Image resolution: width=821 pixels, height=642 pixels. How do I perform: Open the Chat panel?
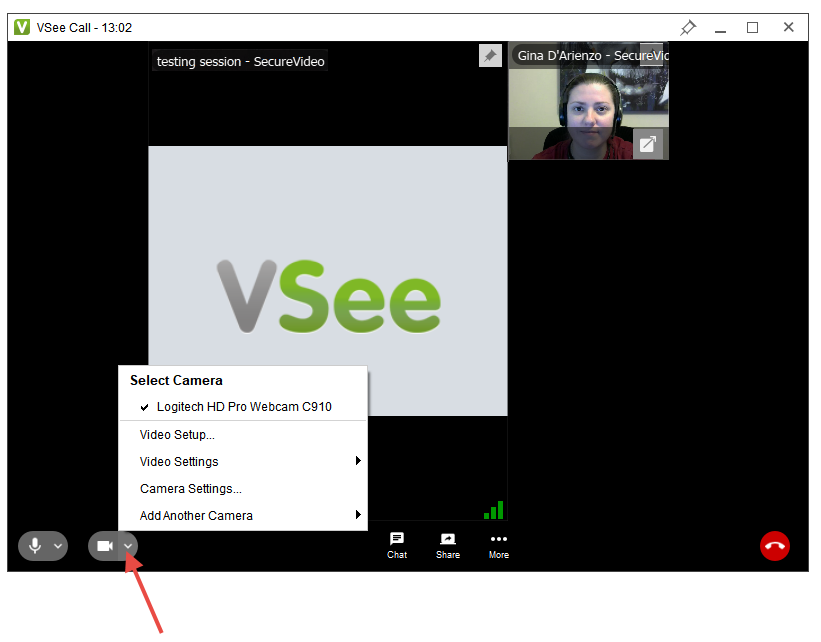[x=397, y=546]
